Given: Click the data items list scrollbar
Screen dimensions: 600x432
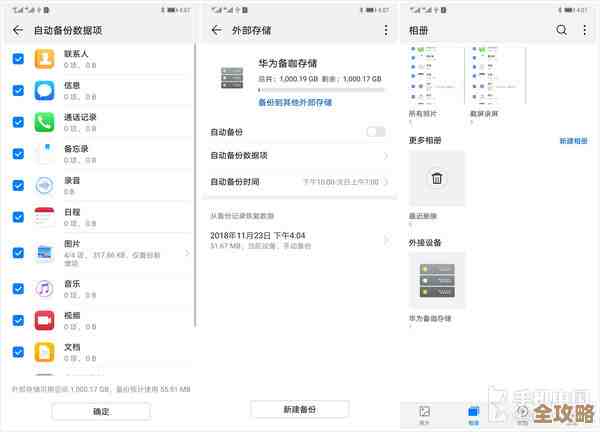Looking at the screenshot, I should click(x=195, y=186).
